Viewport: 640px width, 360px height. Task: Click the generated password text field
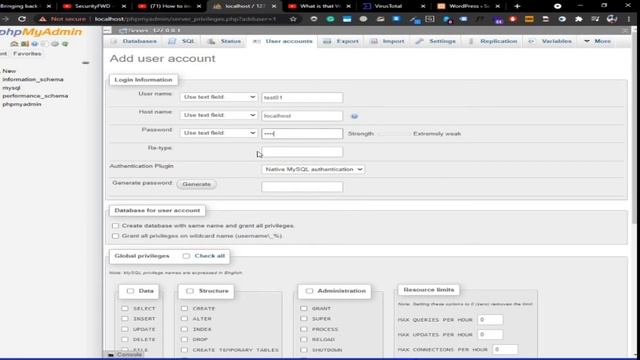click(x=302, y=187)
